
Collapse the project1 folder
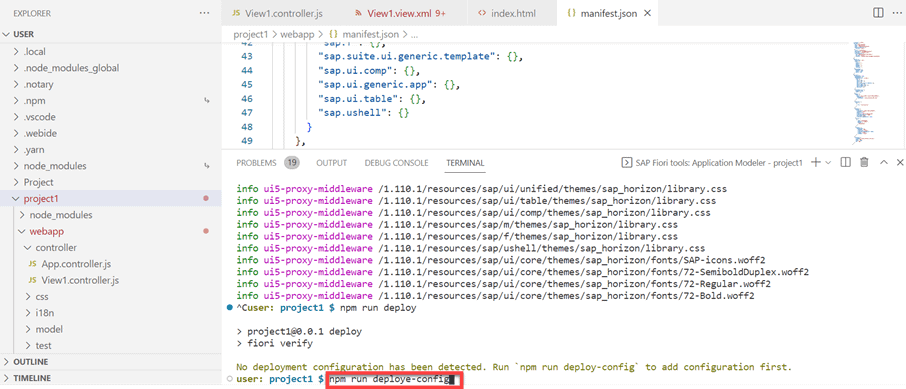click(110, 198)
